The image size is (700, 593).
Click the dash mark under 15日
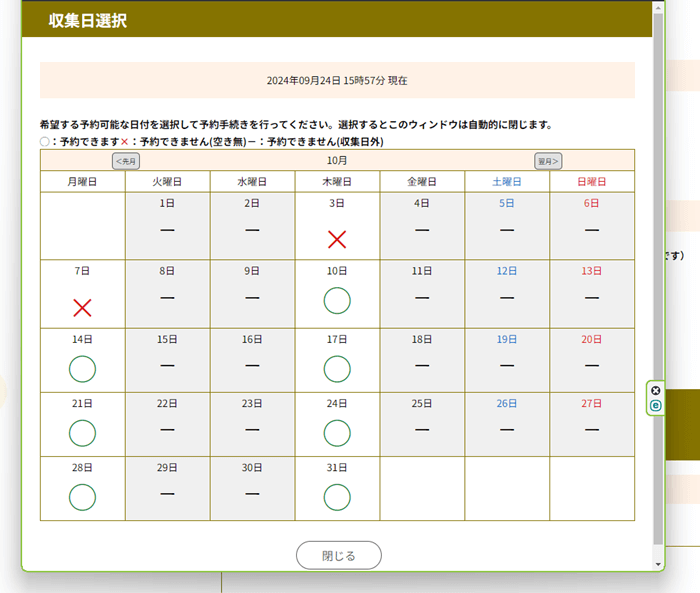pyautogui.click(x=167, y=366)
